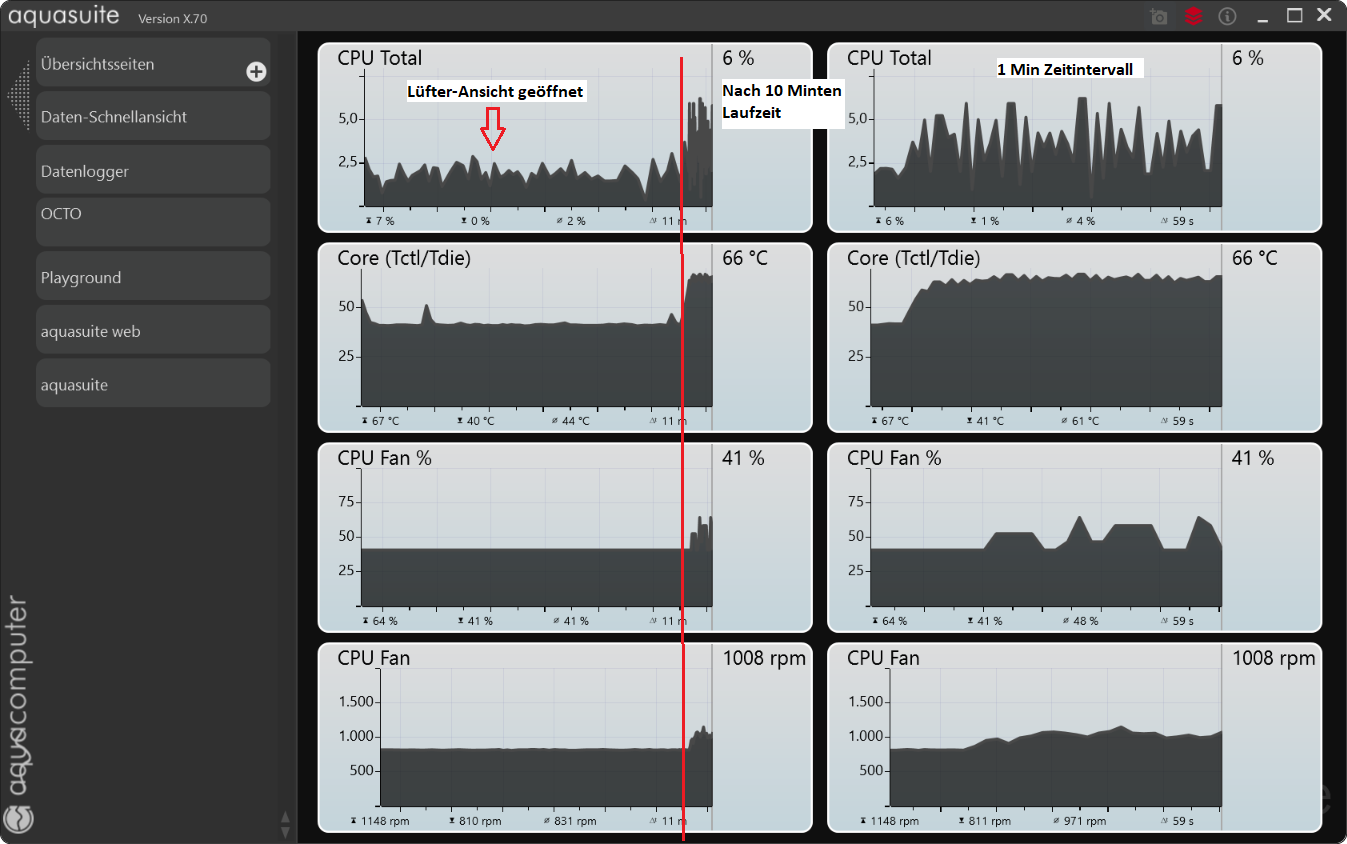Image resolution: width=1347 pixels, height=844 pixels.
Task: Click the "Version X.70" text in title bar
Action: (x=173, y=18)
